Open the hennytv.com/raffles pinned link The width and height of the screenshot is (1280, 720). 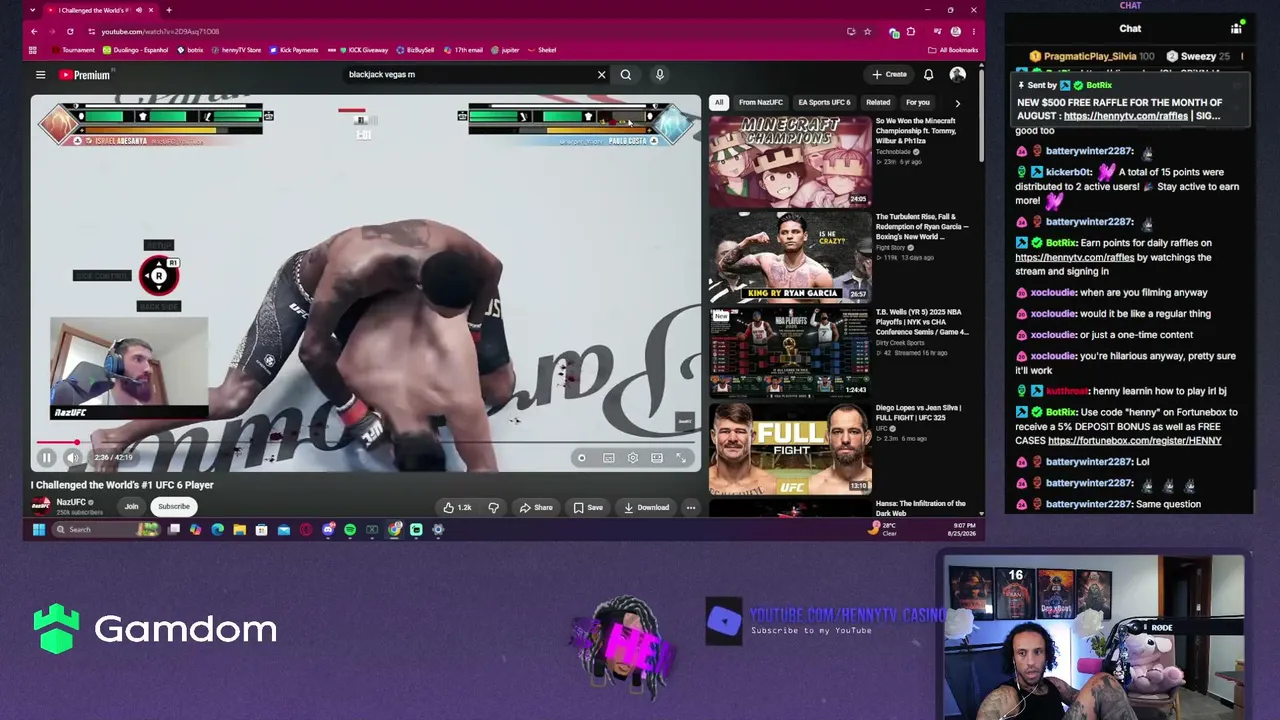[1126, 116]
